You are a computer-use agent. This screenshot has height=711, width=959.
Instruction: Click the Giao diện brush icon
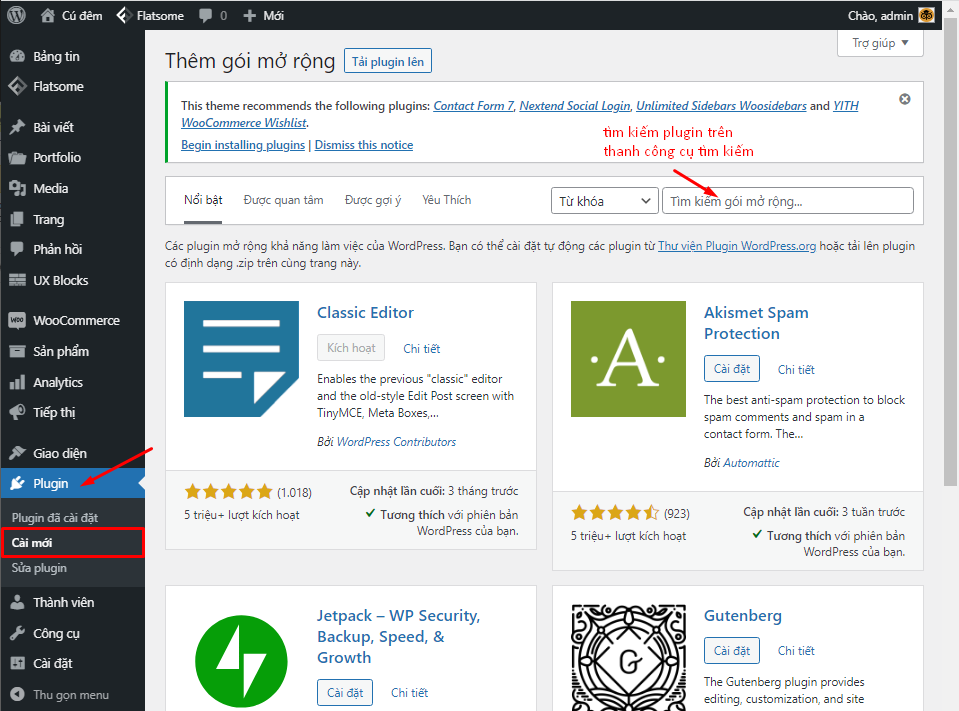pyautogui.click(x=17, y=453)
